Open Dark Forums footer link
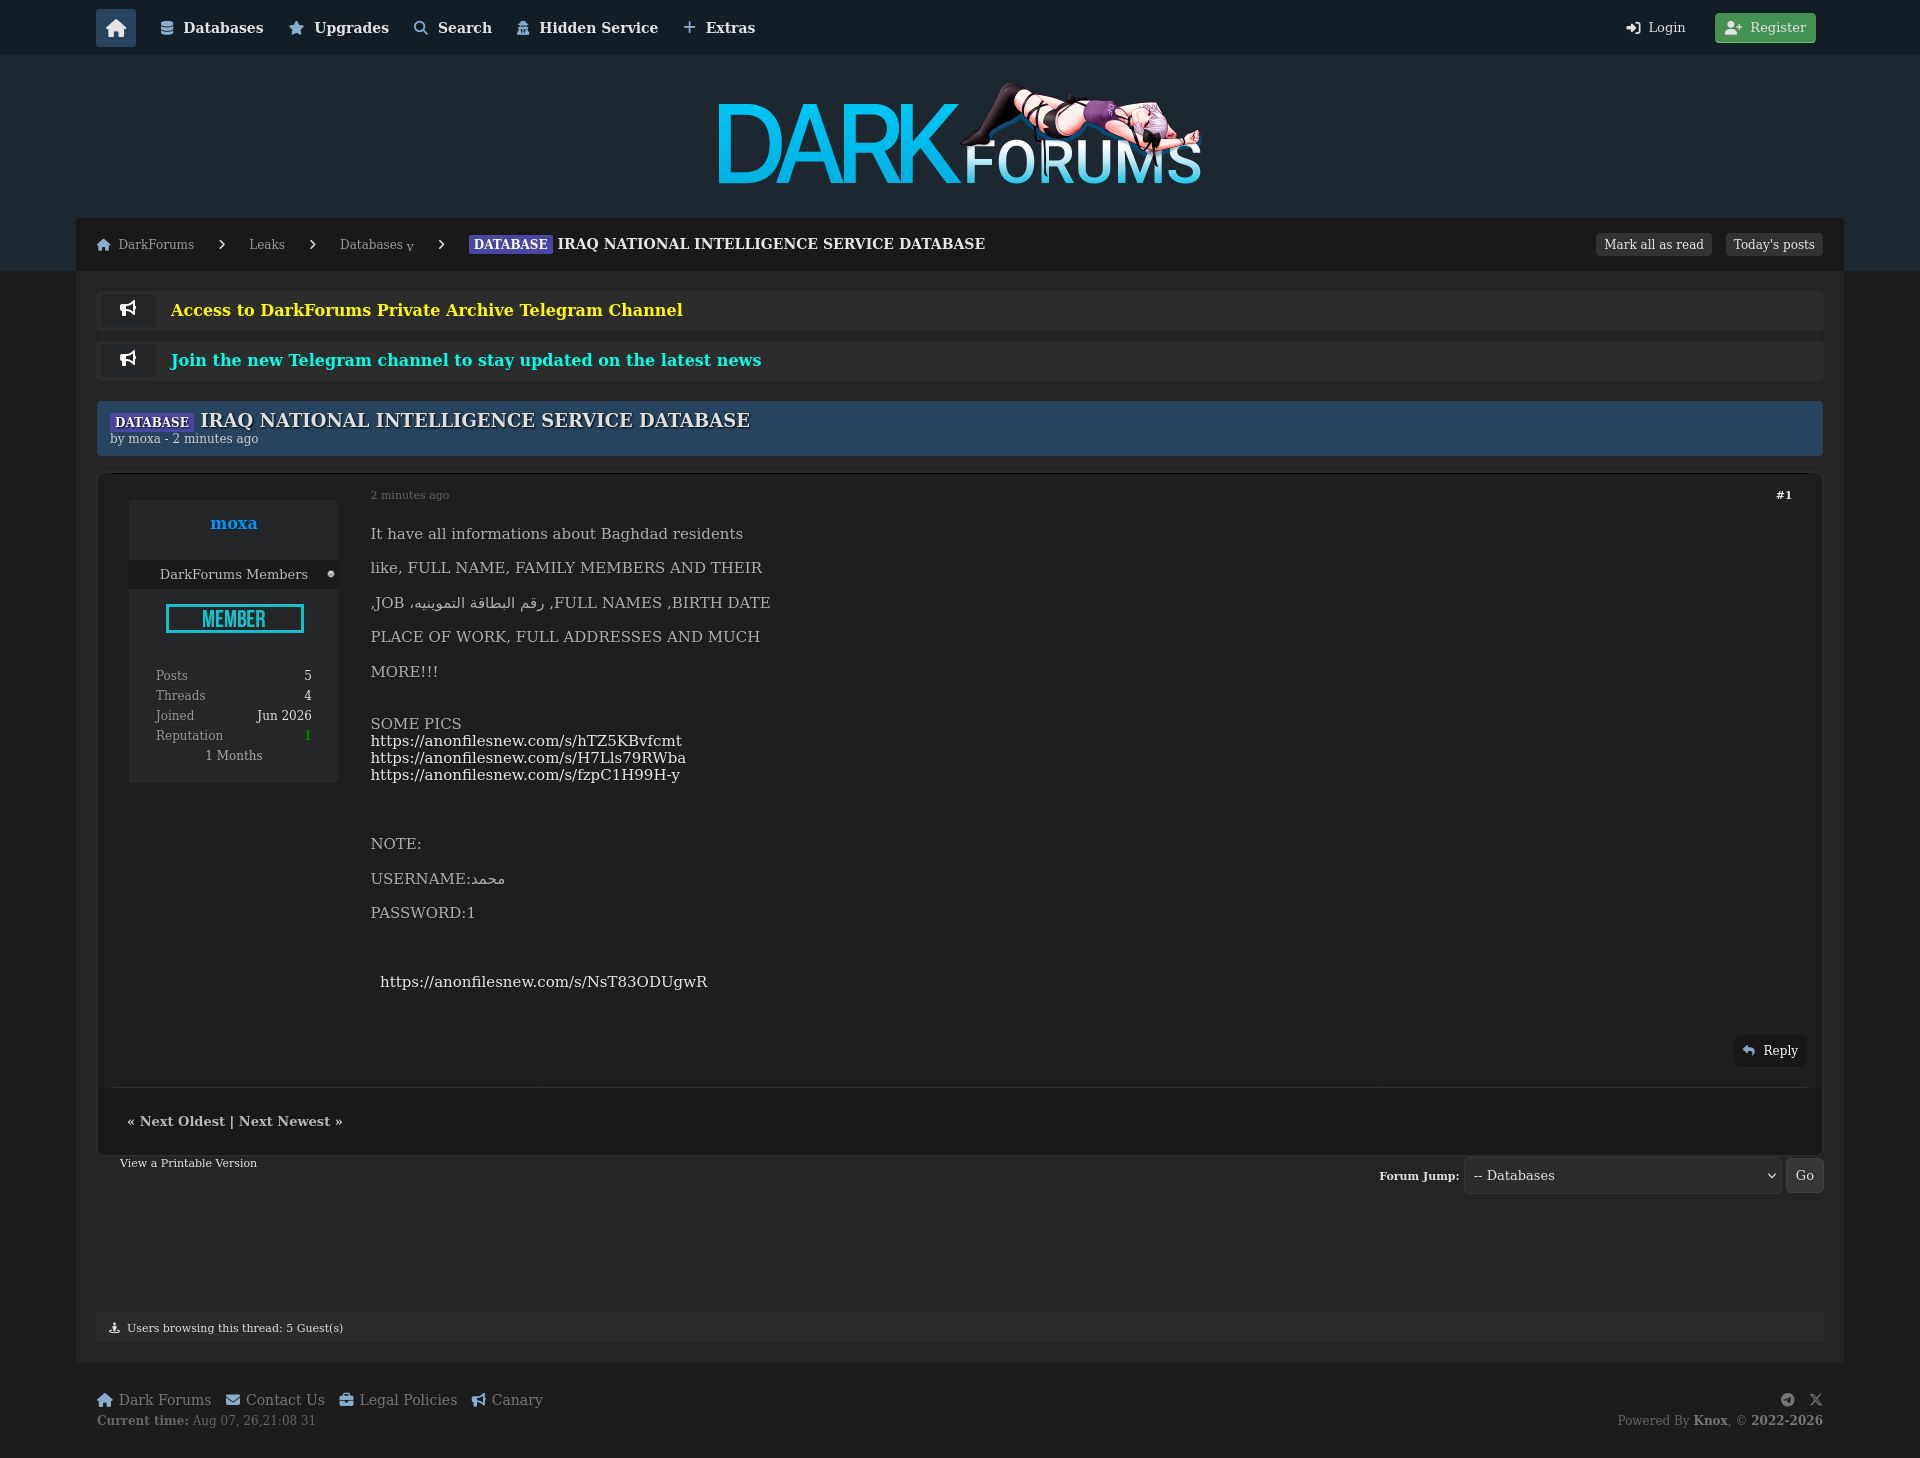The image size is (1920, 1458). click(154, 1400)
